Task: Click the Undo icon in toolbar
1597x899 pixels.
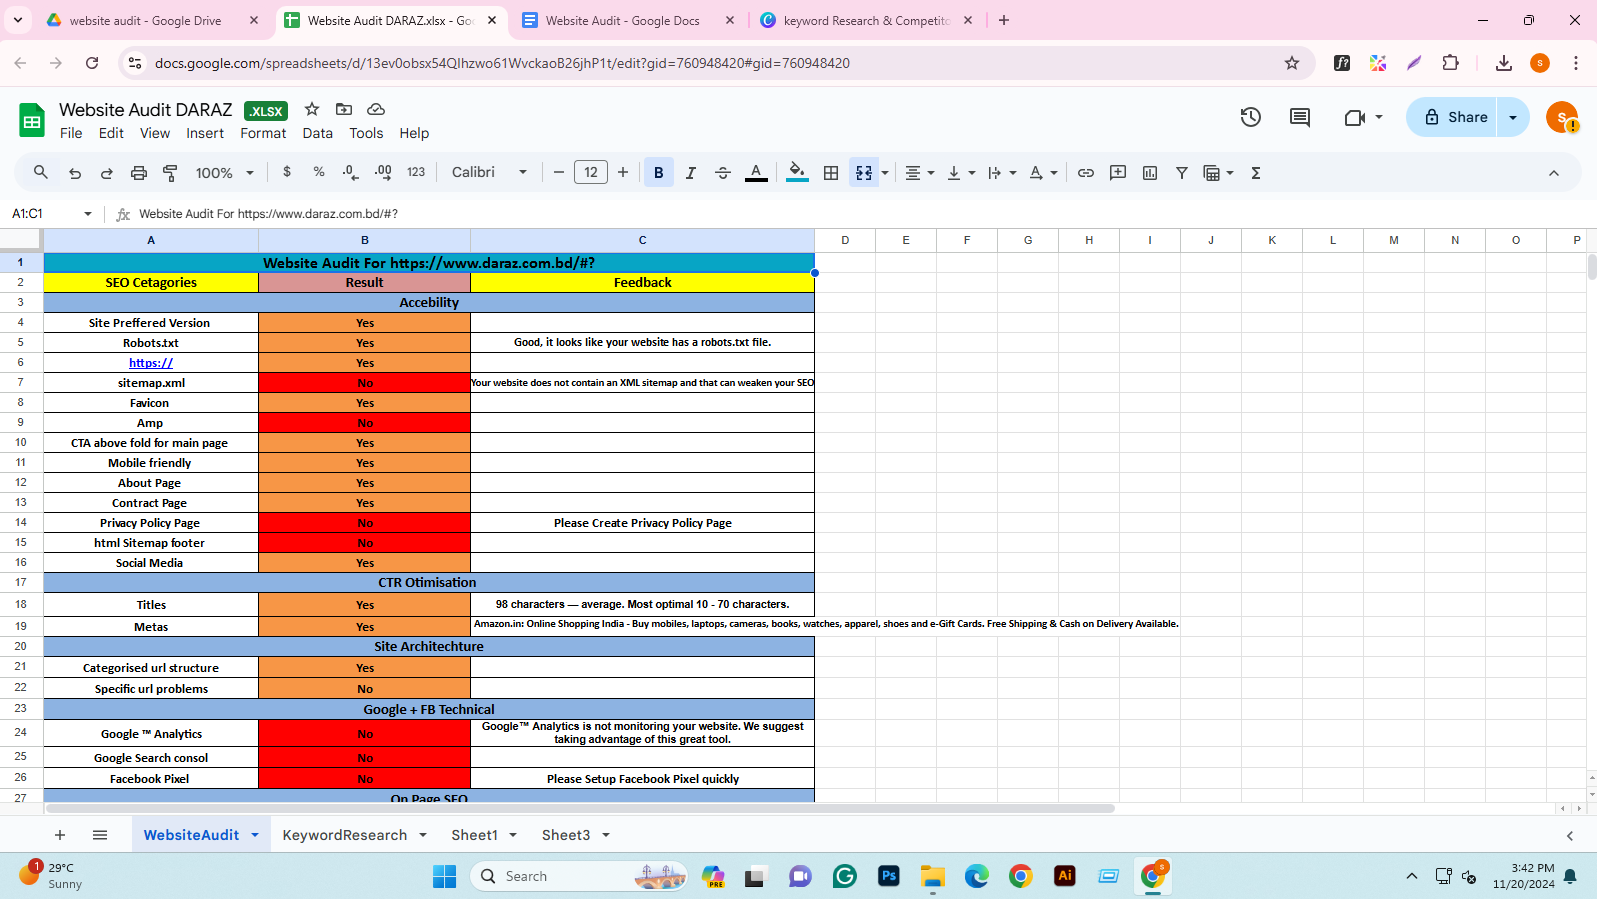Action: 75,173
